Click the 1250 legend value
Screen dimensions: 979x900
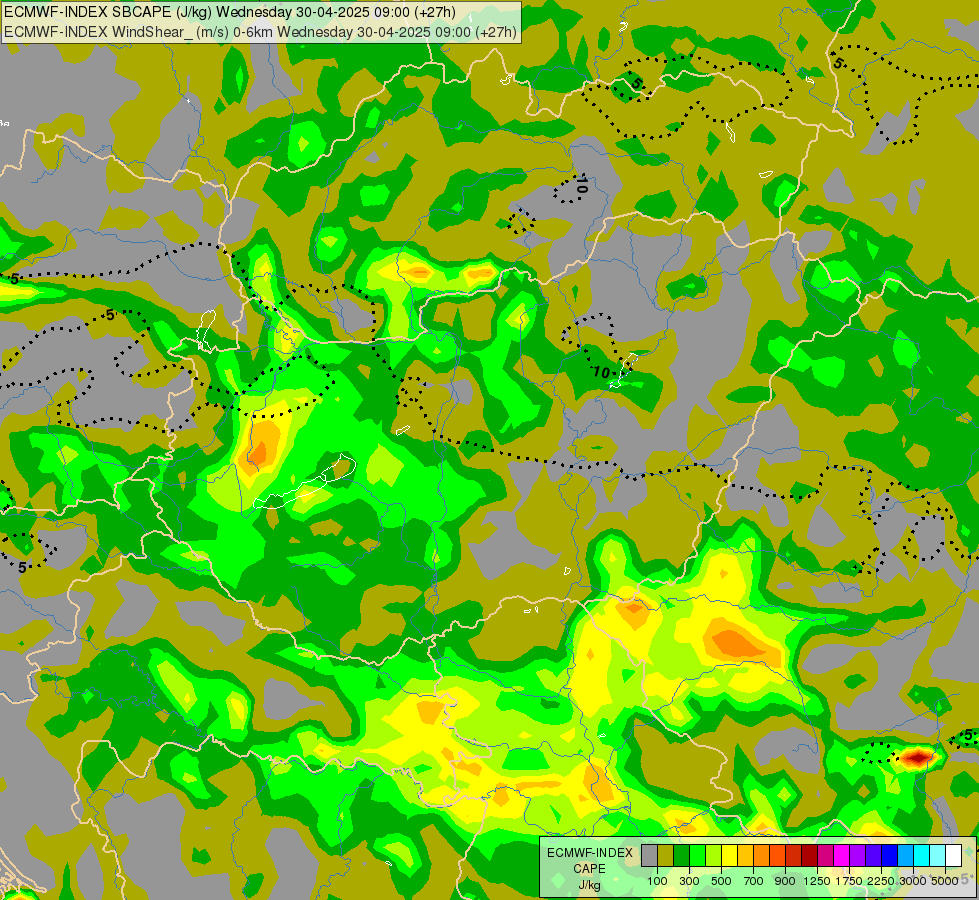click(x=817, y=881)
